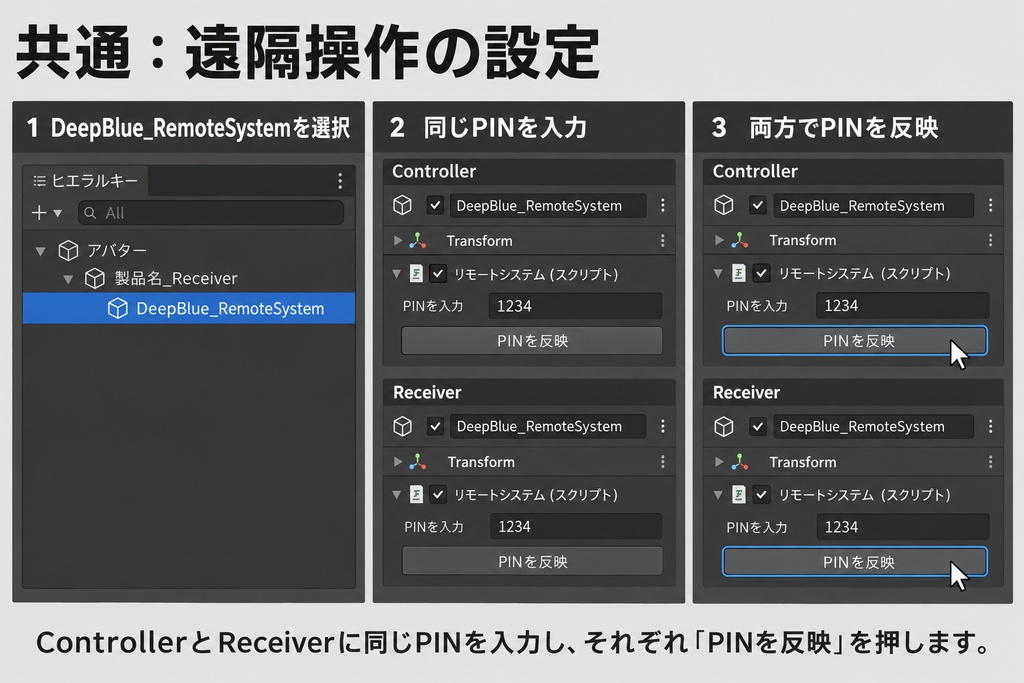Collapse the リモートシステム script in step 3 Receiver

(x=718, y=494)
